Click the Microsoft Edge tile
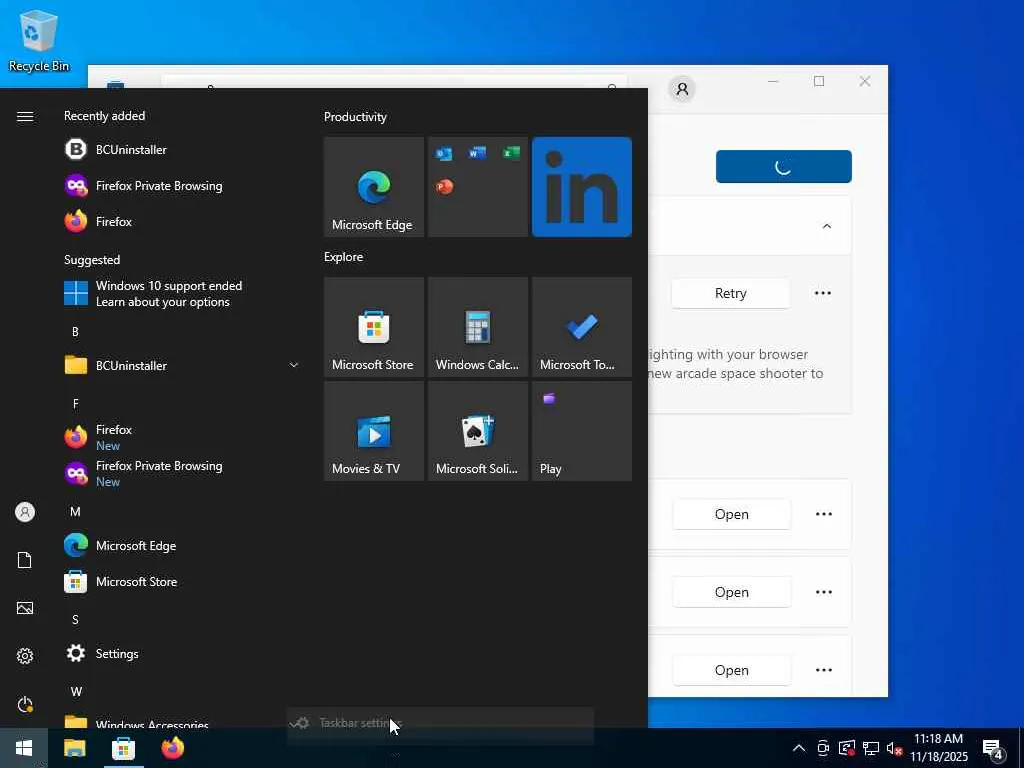The height and width of the screenshot is (768, 1024). [374, 187]
